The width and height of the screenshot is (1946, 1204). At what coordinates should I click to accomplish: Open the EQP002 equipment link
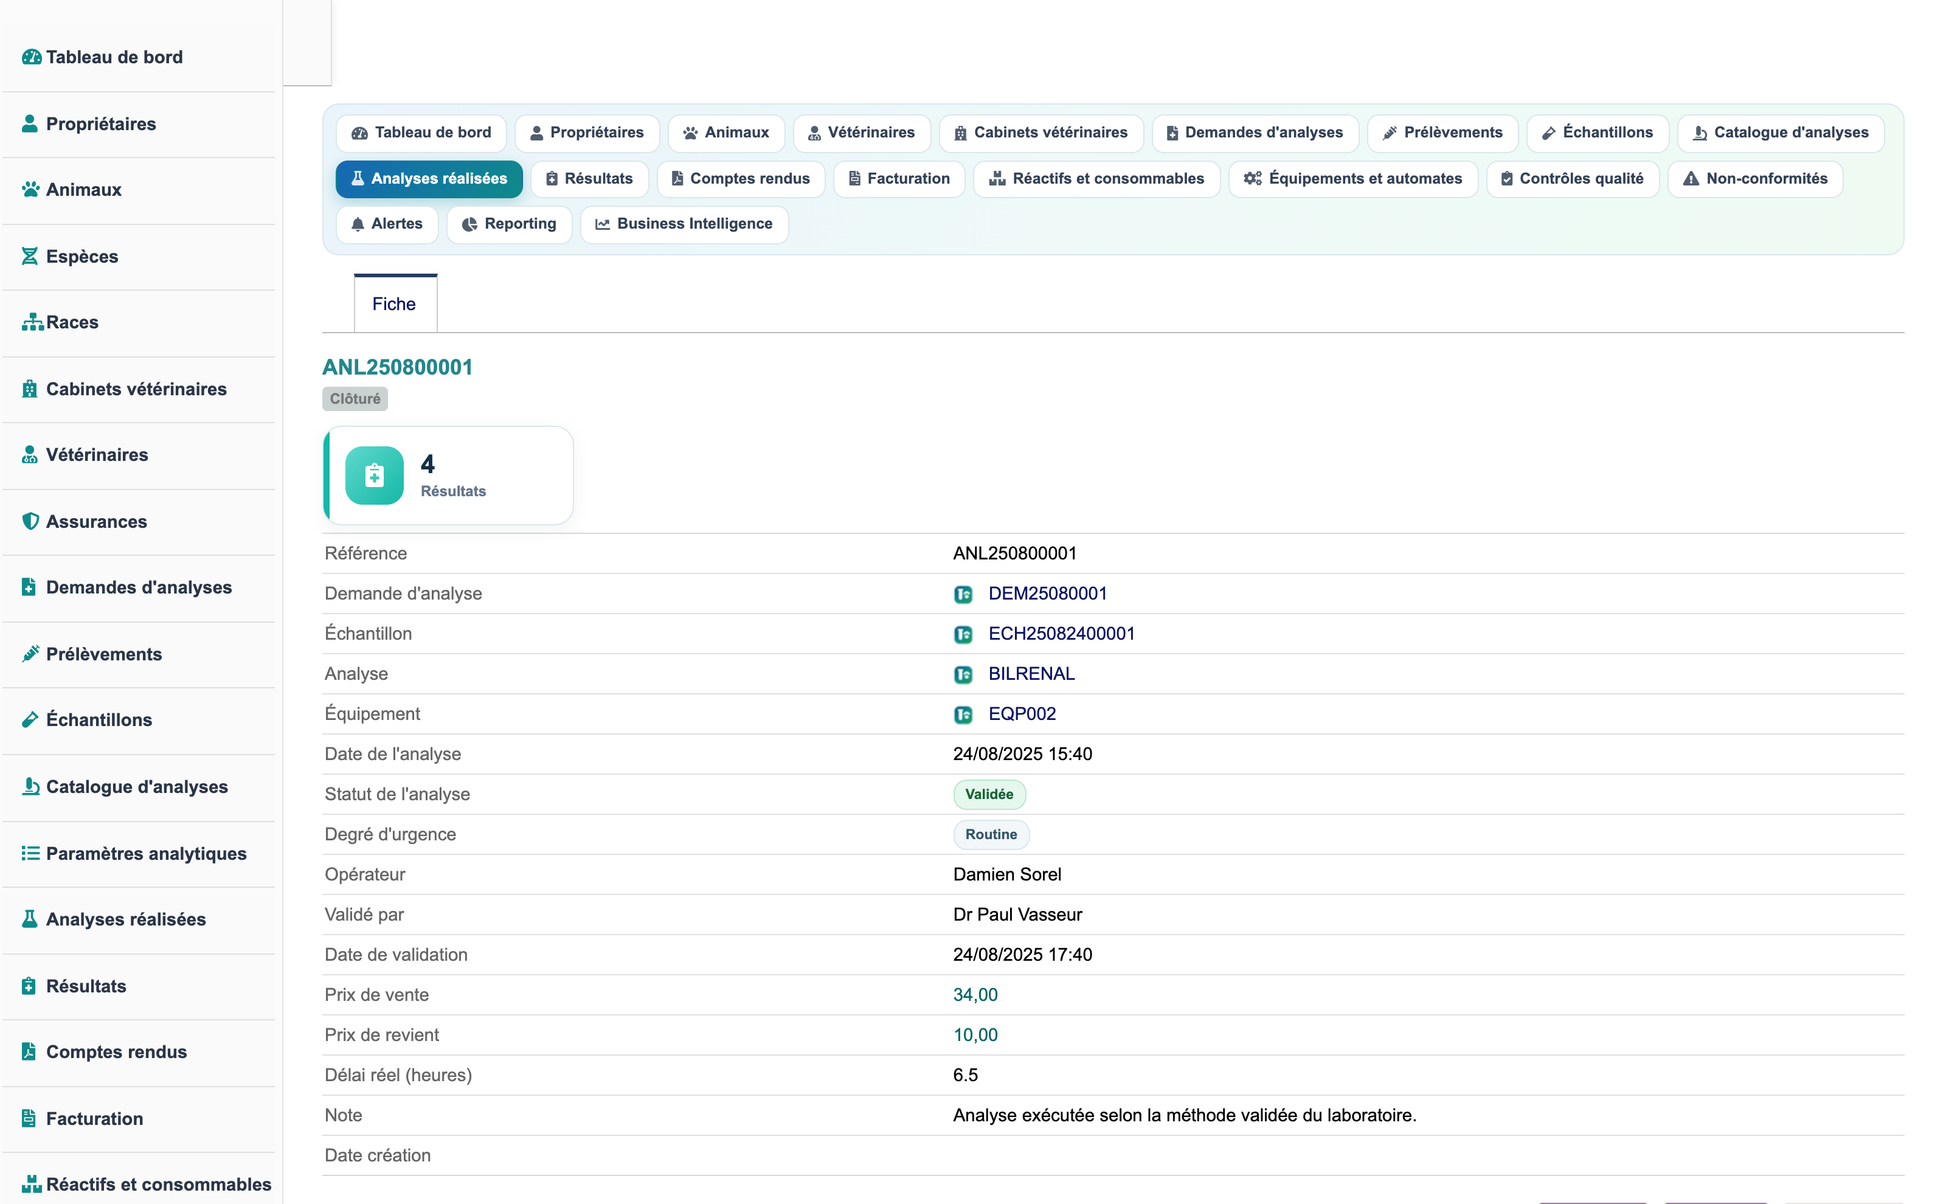1022,714
